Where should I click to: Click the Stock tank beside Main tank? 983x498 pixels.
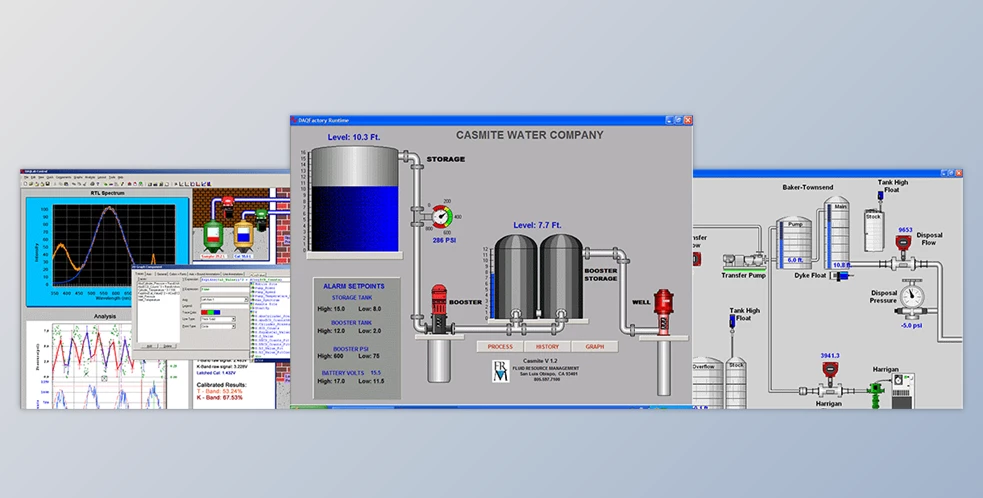(x=874, y=229)
